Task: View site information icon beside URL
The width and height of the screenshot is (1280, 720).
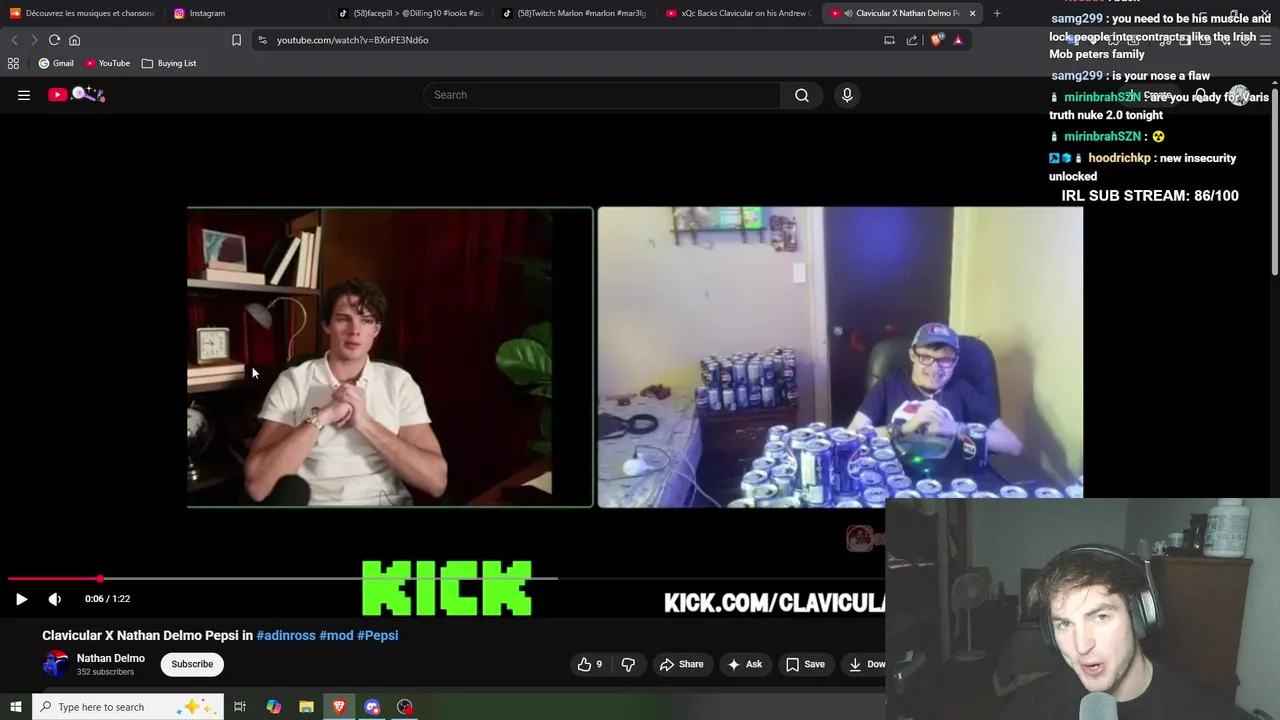Action: click(x=262, y=40)
